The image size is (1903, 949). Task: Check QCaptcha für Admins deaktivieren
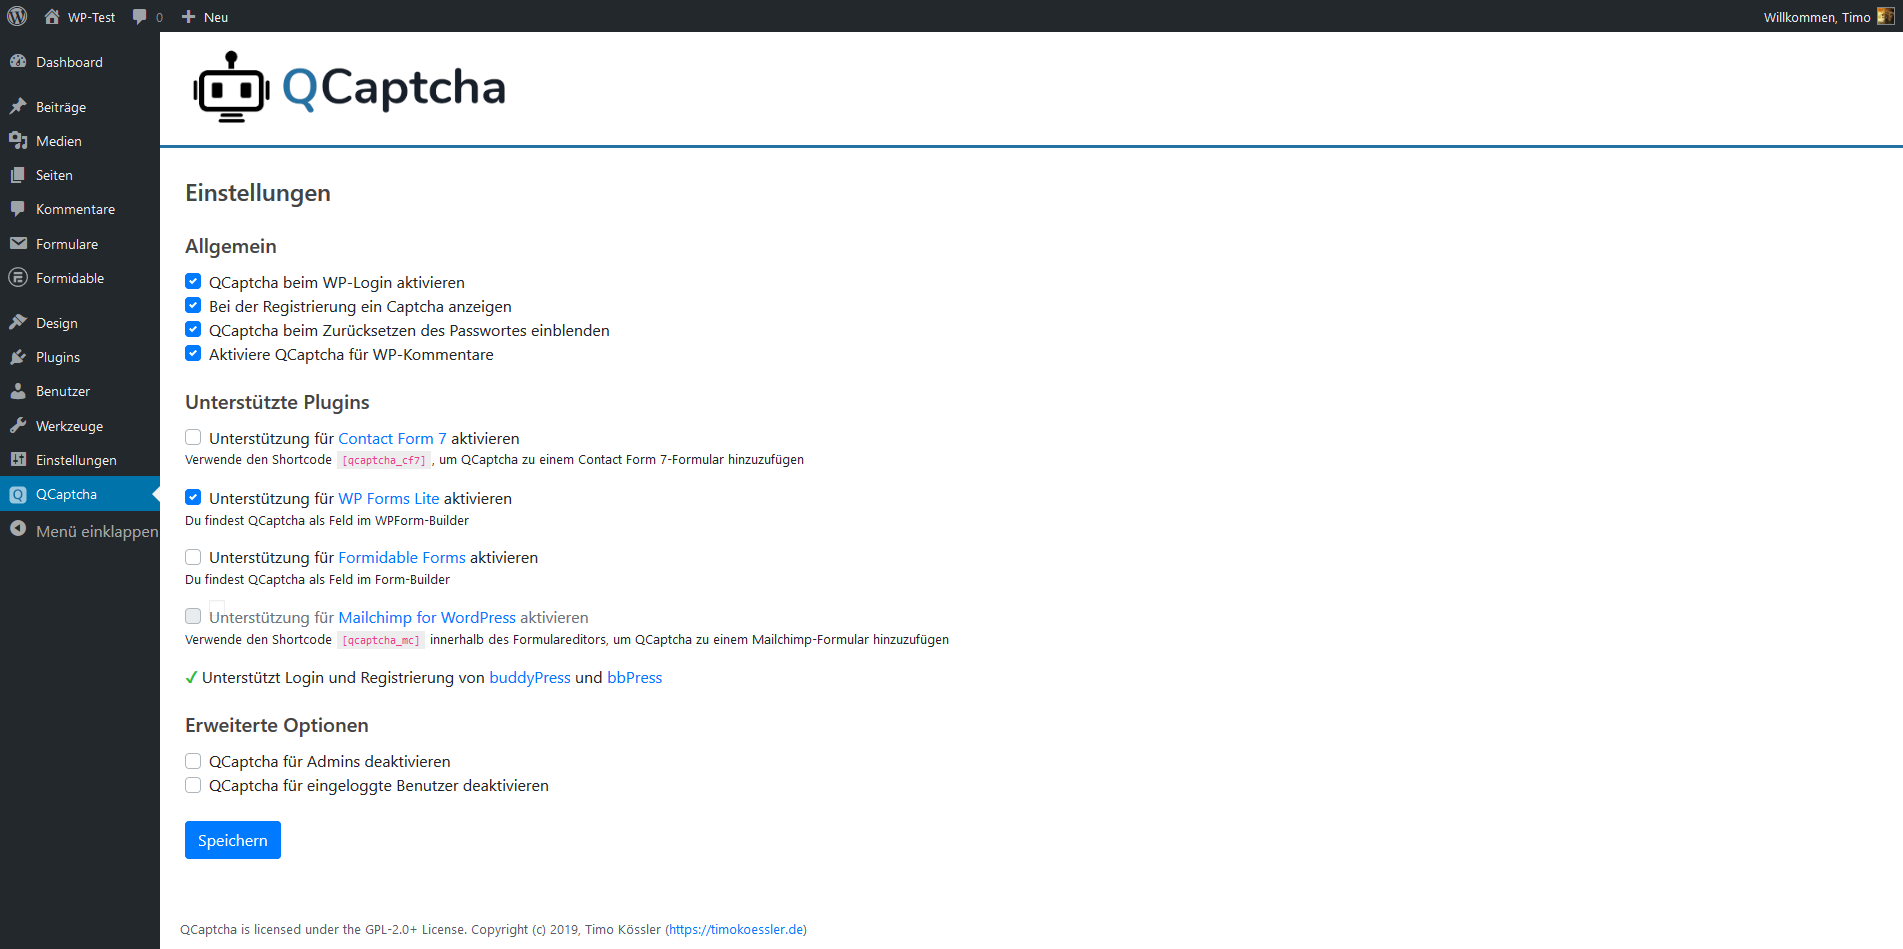tap(193, 761)
